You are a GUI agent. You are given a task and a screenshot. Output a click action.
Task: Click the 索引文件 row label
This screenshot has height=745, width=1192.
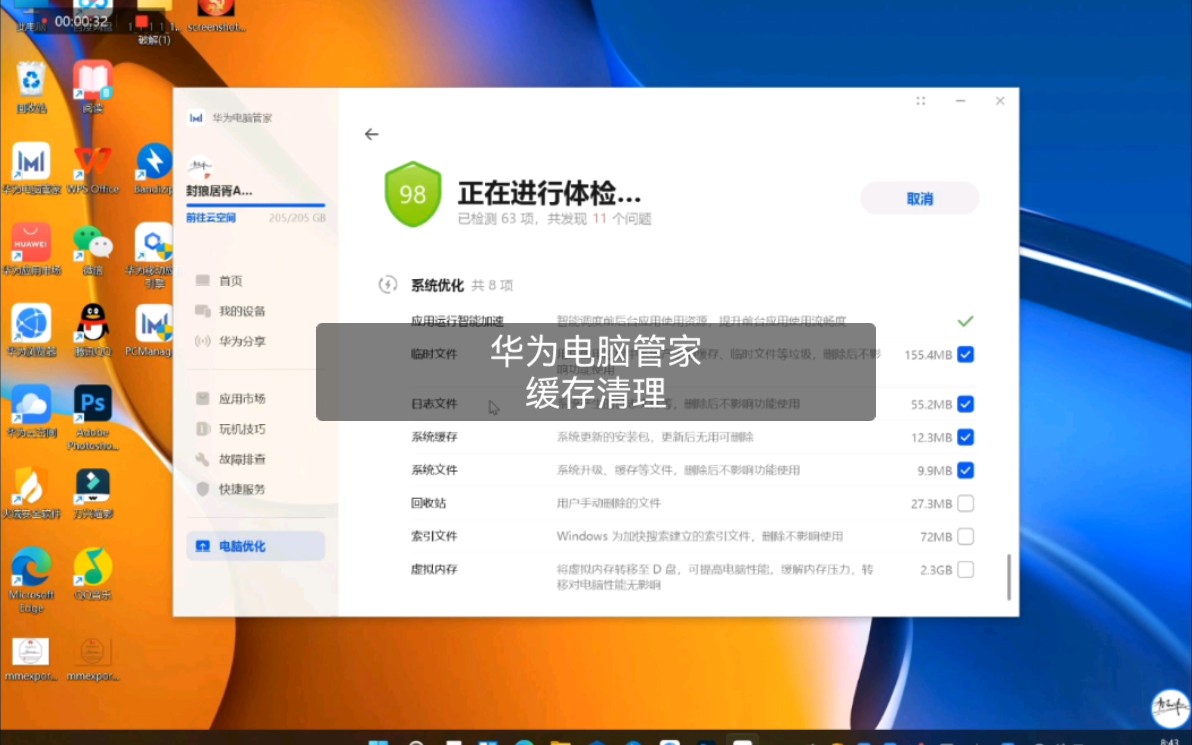tap(434, 537)
